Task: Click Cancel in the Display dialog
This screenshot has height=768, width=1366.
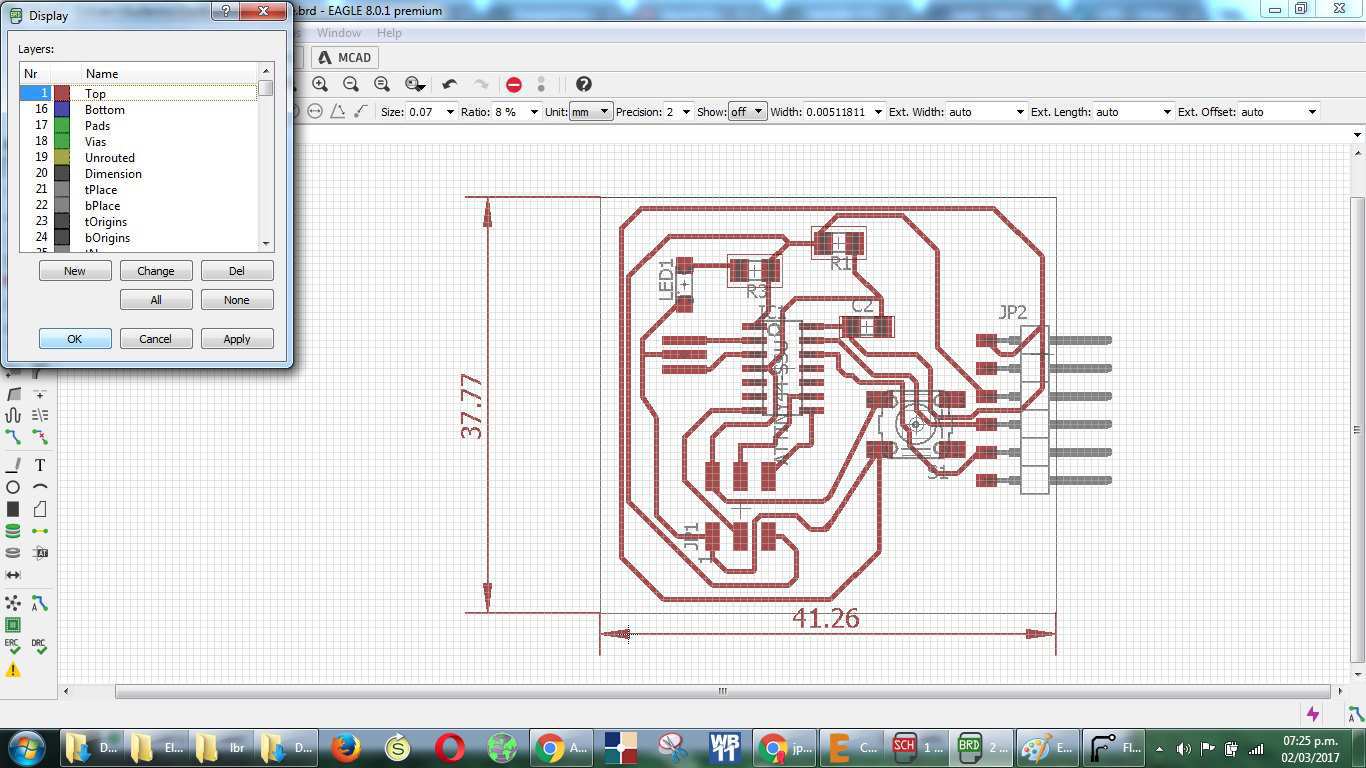Action: pyautogui.click(x=156, y=339)
